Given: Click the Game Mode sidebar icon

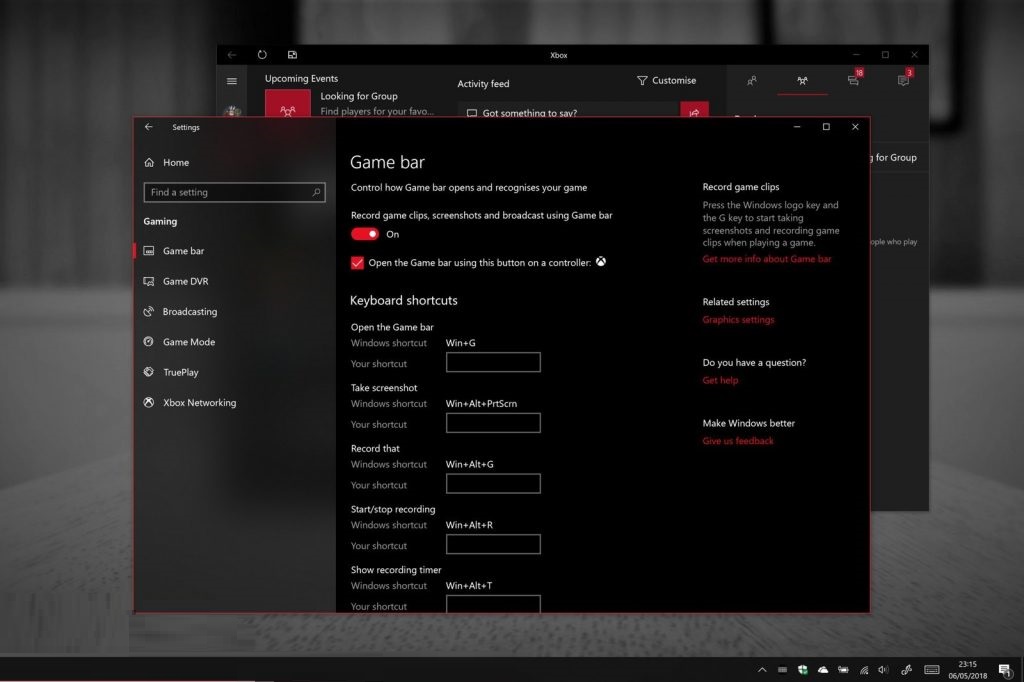Looking at the screenshot, I should click(149, 342).
